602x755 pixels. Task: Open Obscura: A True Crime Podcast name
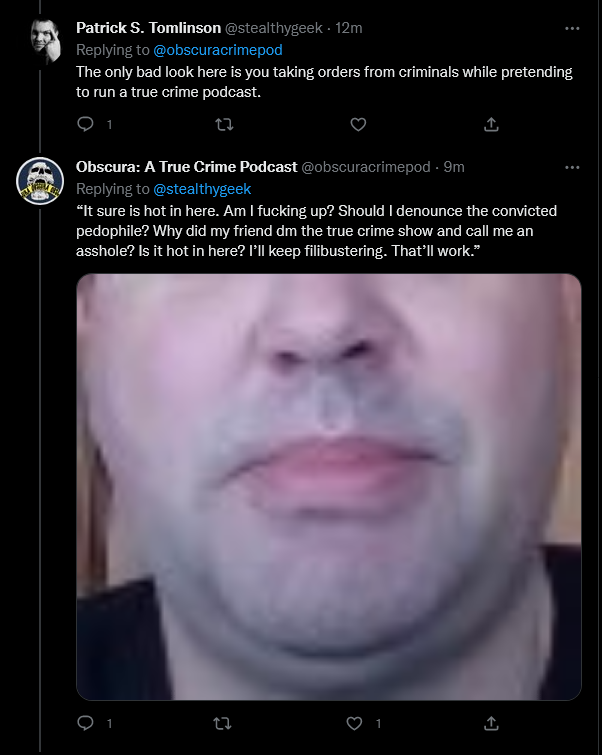(186, 167)
